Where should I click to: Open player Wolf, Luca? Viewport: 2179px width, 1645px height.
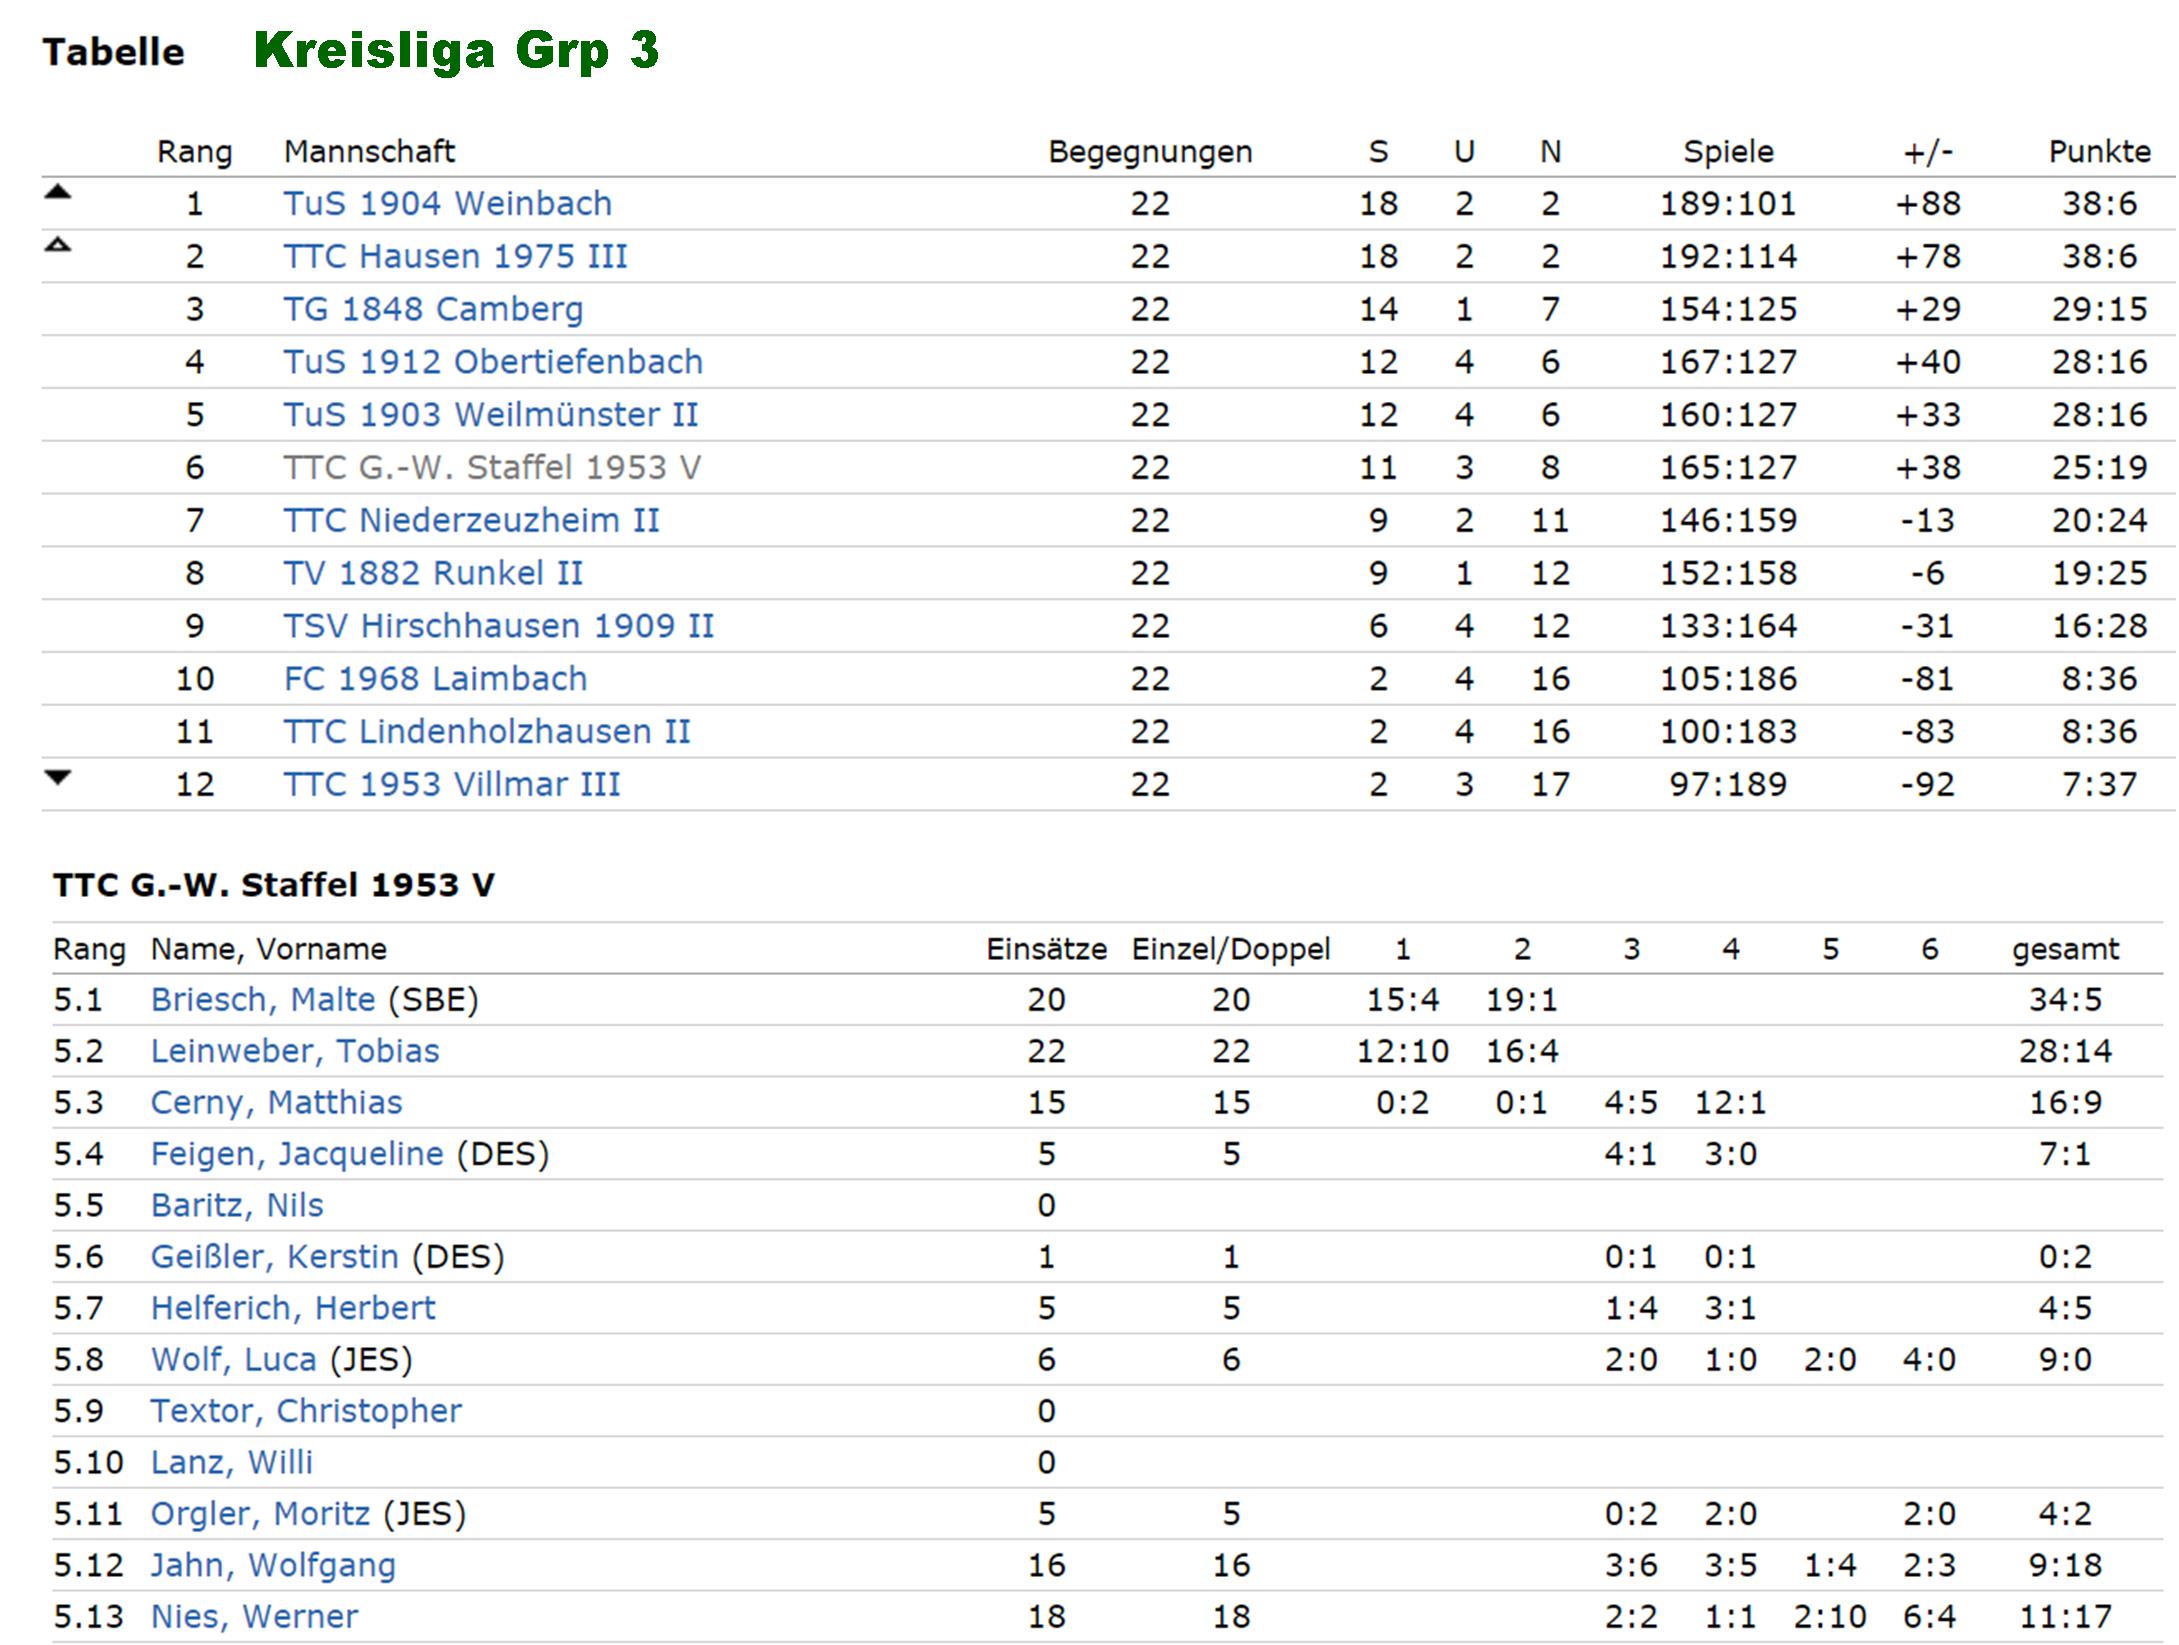click(233, 1361)
